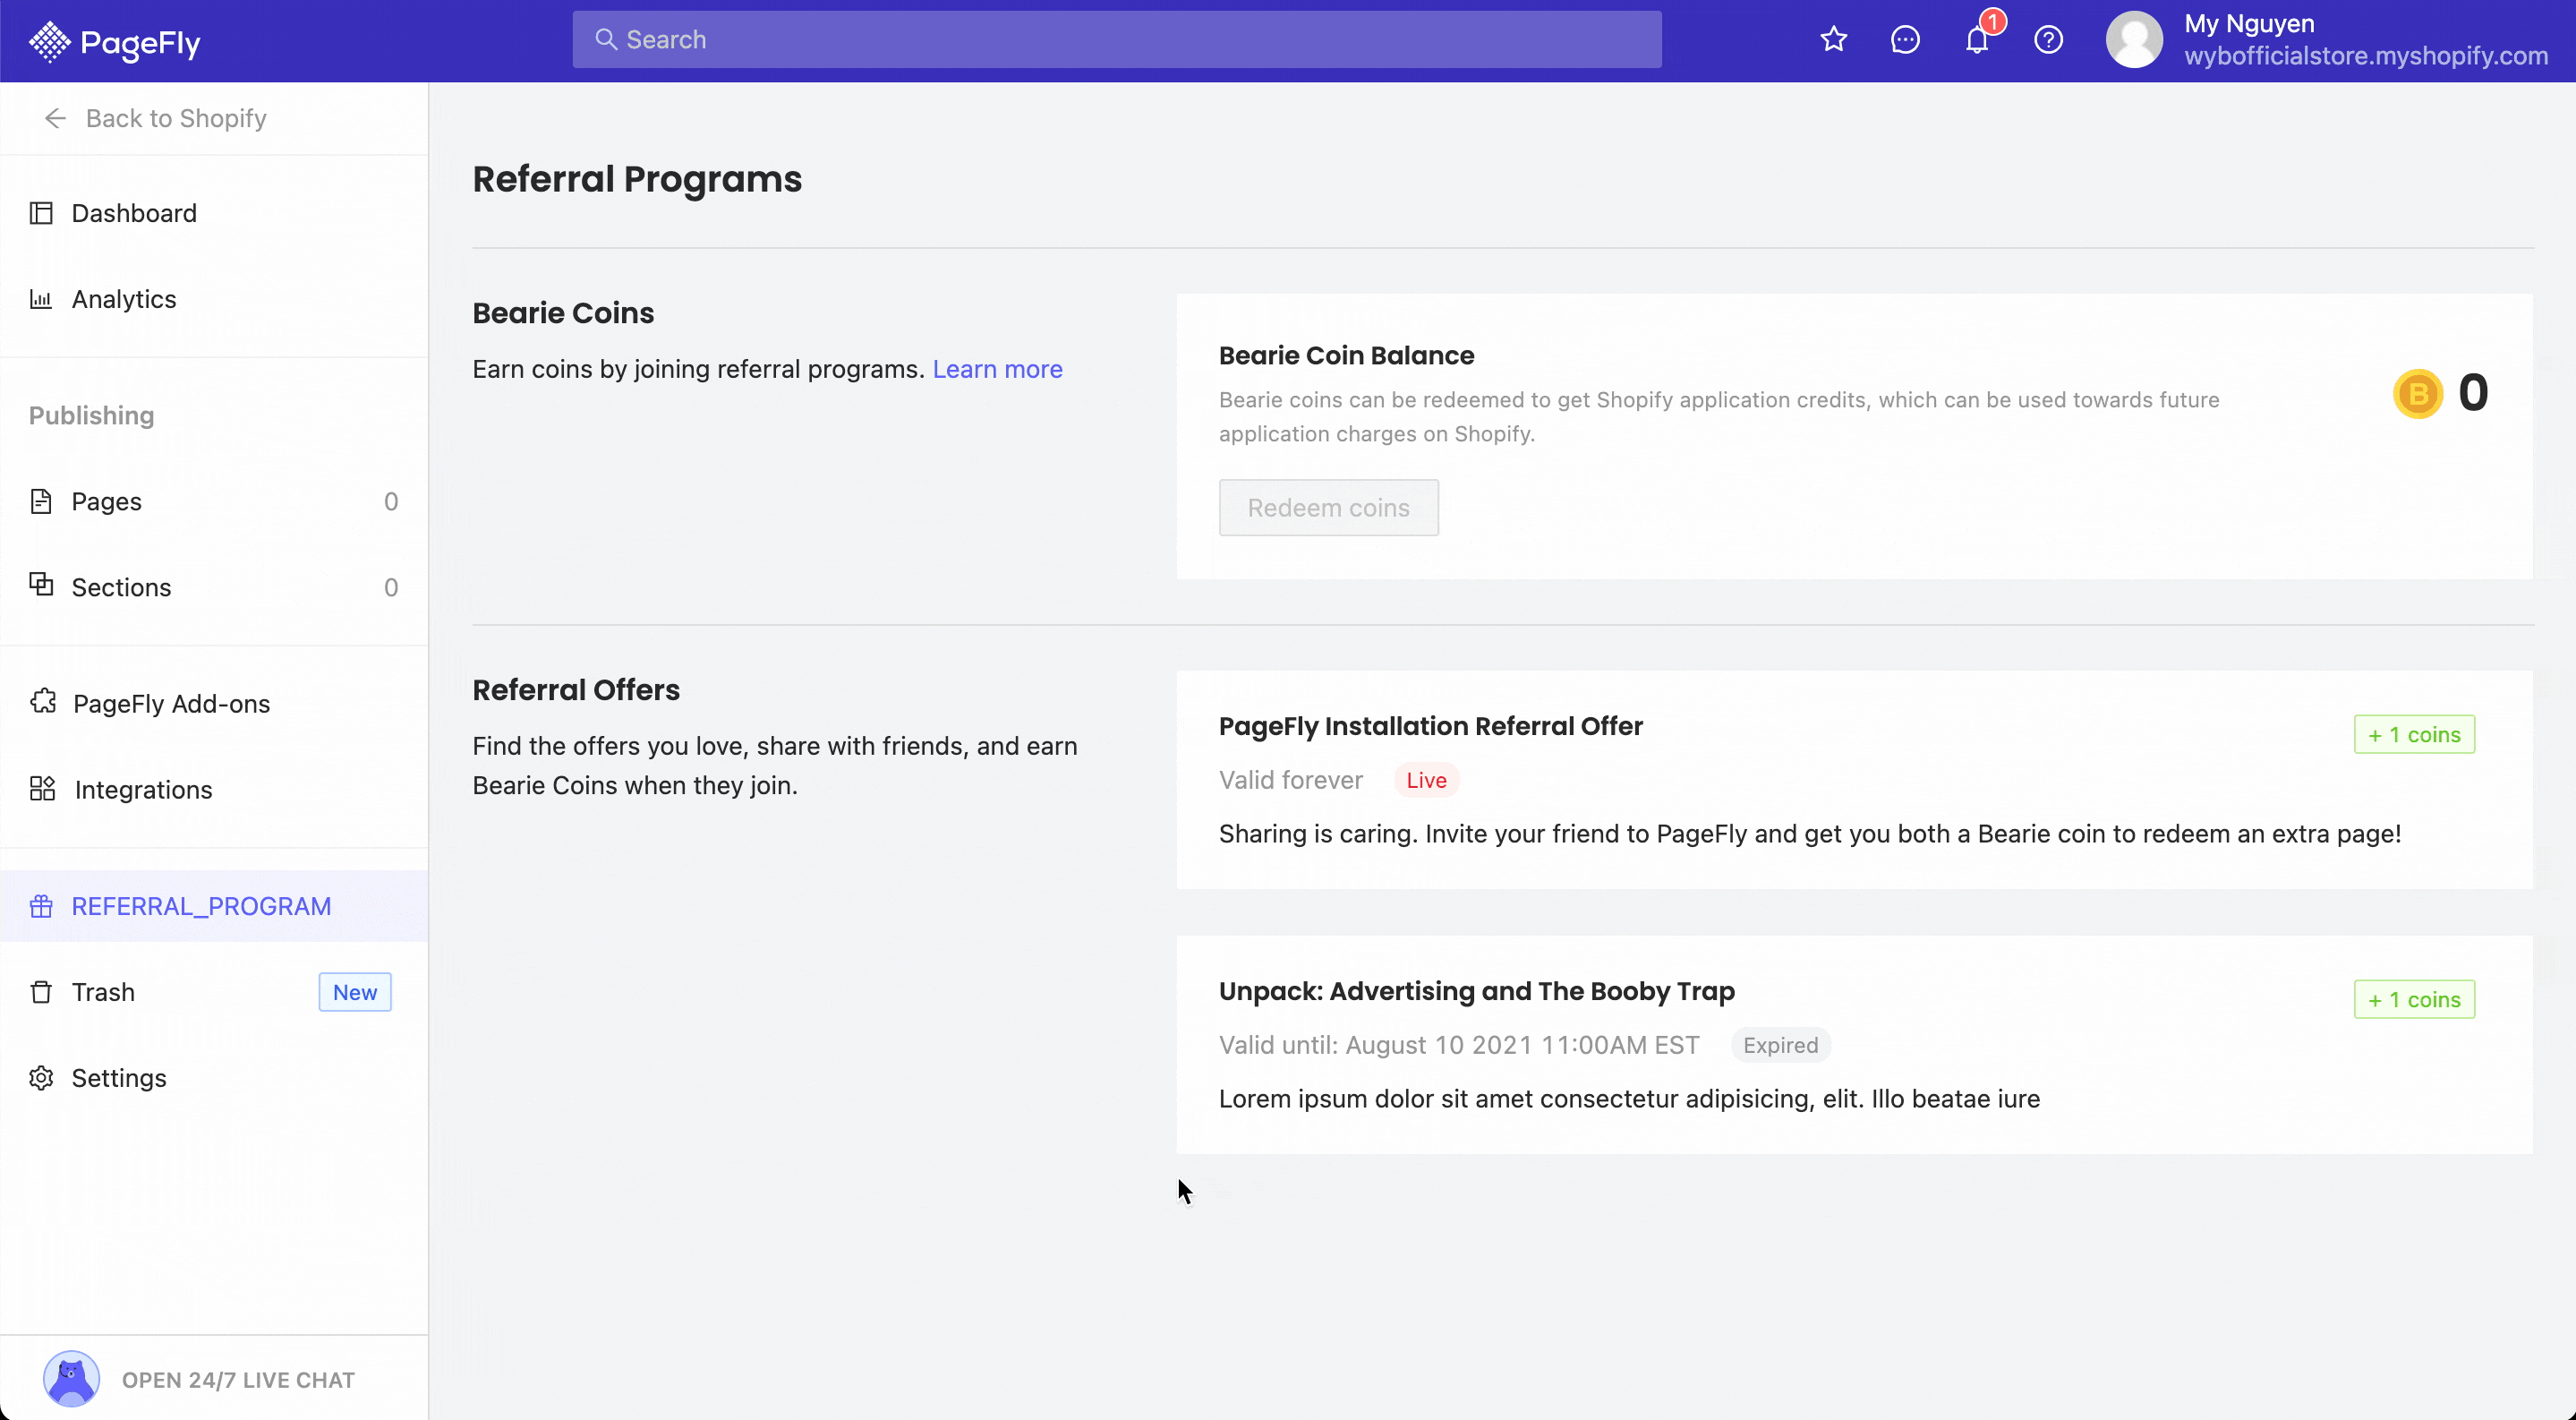Click the user avatar picture
Screen dimensions: 2576x1420
(x=2134, y=40)
